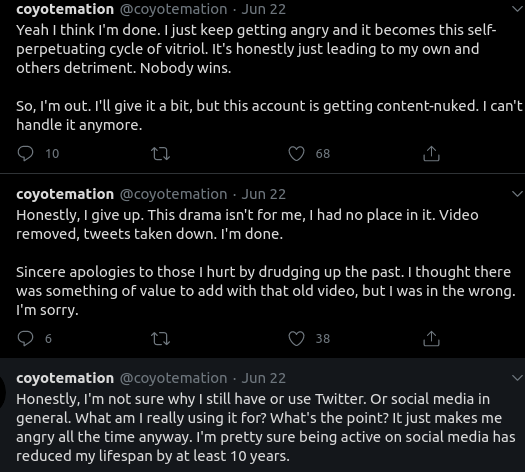Retweet the "Honestly, I give up" tweet

[x=161, y=339]
